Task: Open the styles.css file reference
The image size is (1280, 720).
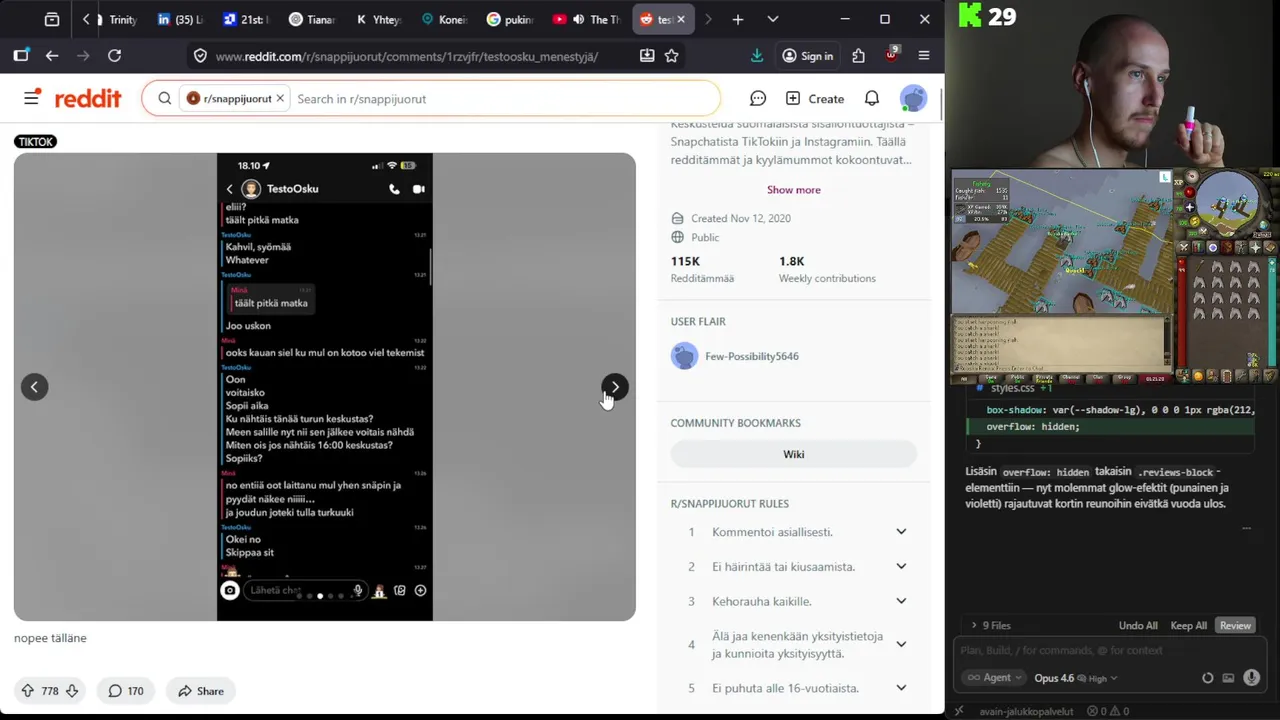Action: click(1012, 388)
